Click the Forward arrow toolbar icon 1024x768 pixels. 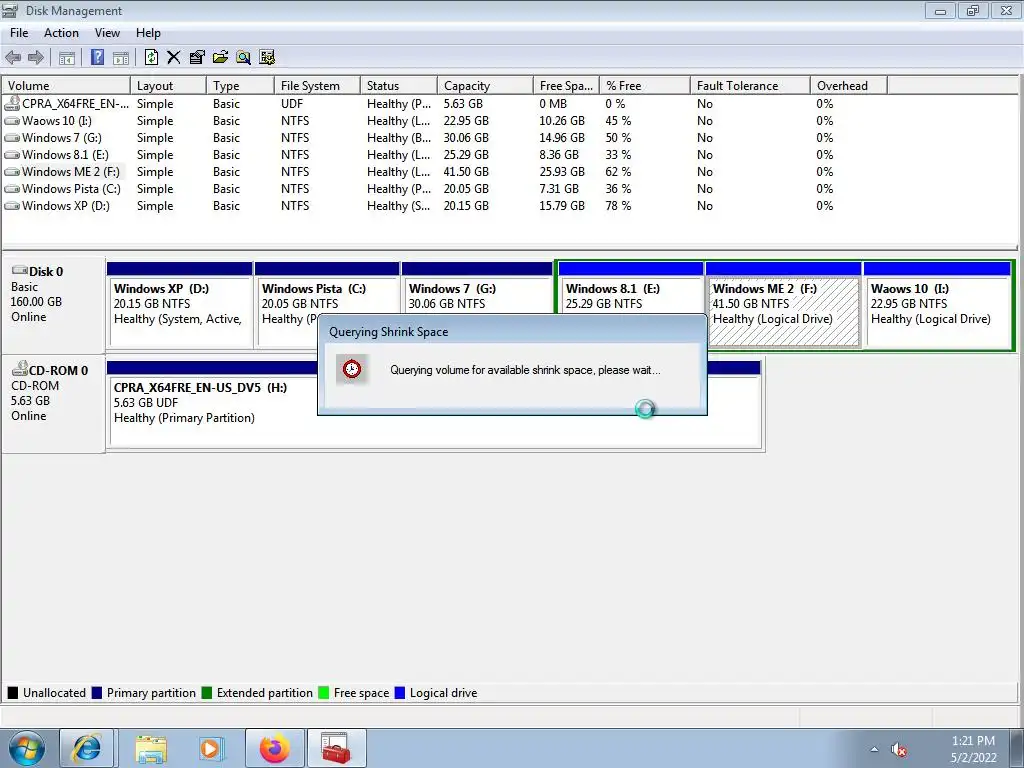click(x=36, y=57)
